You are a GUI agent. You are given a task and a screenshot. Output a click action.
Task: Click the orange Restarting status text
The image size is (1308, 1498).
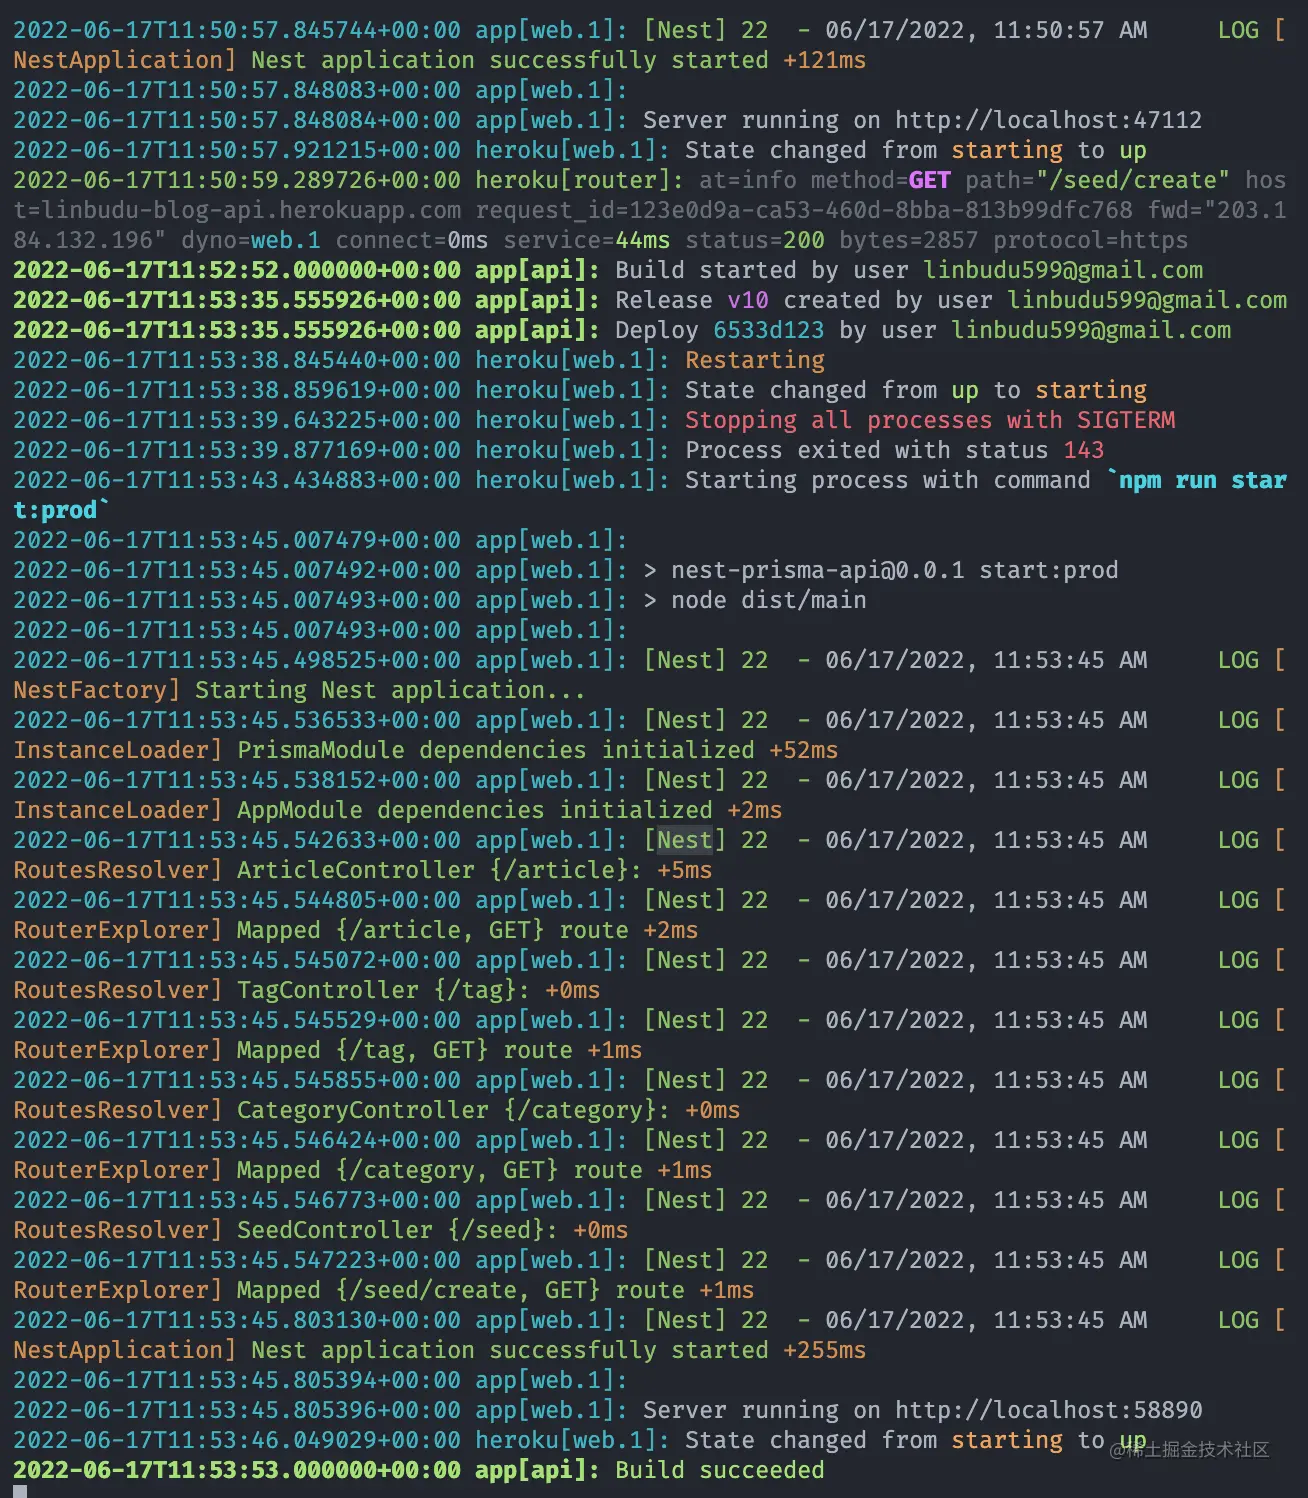755,360
